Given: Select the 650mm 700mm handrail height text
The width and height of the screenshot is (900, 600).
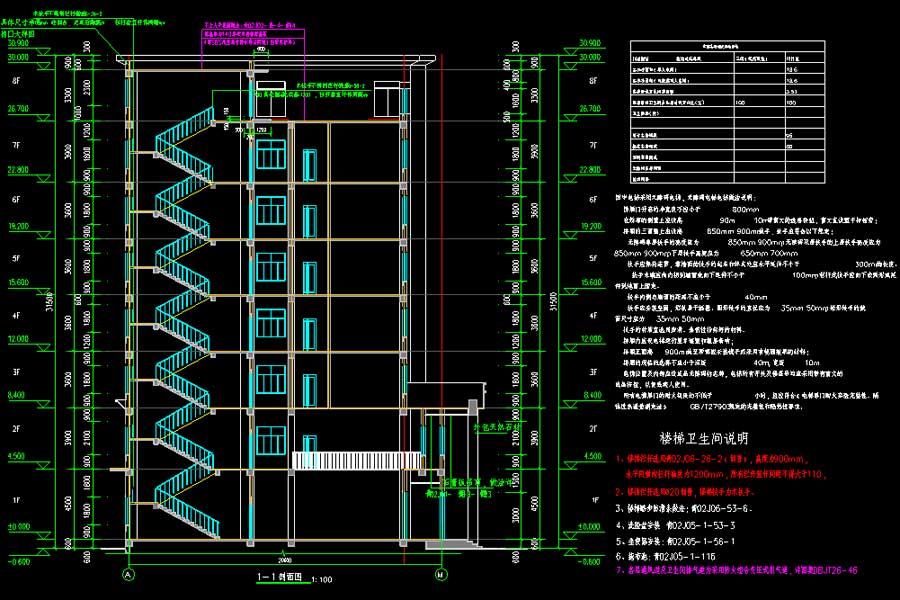Looking at the screenshot, I should (769, 253).
